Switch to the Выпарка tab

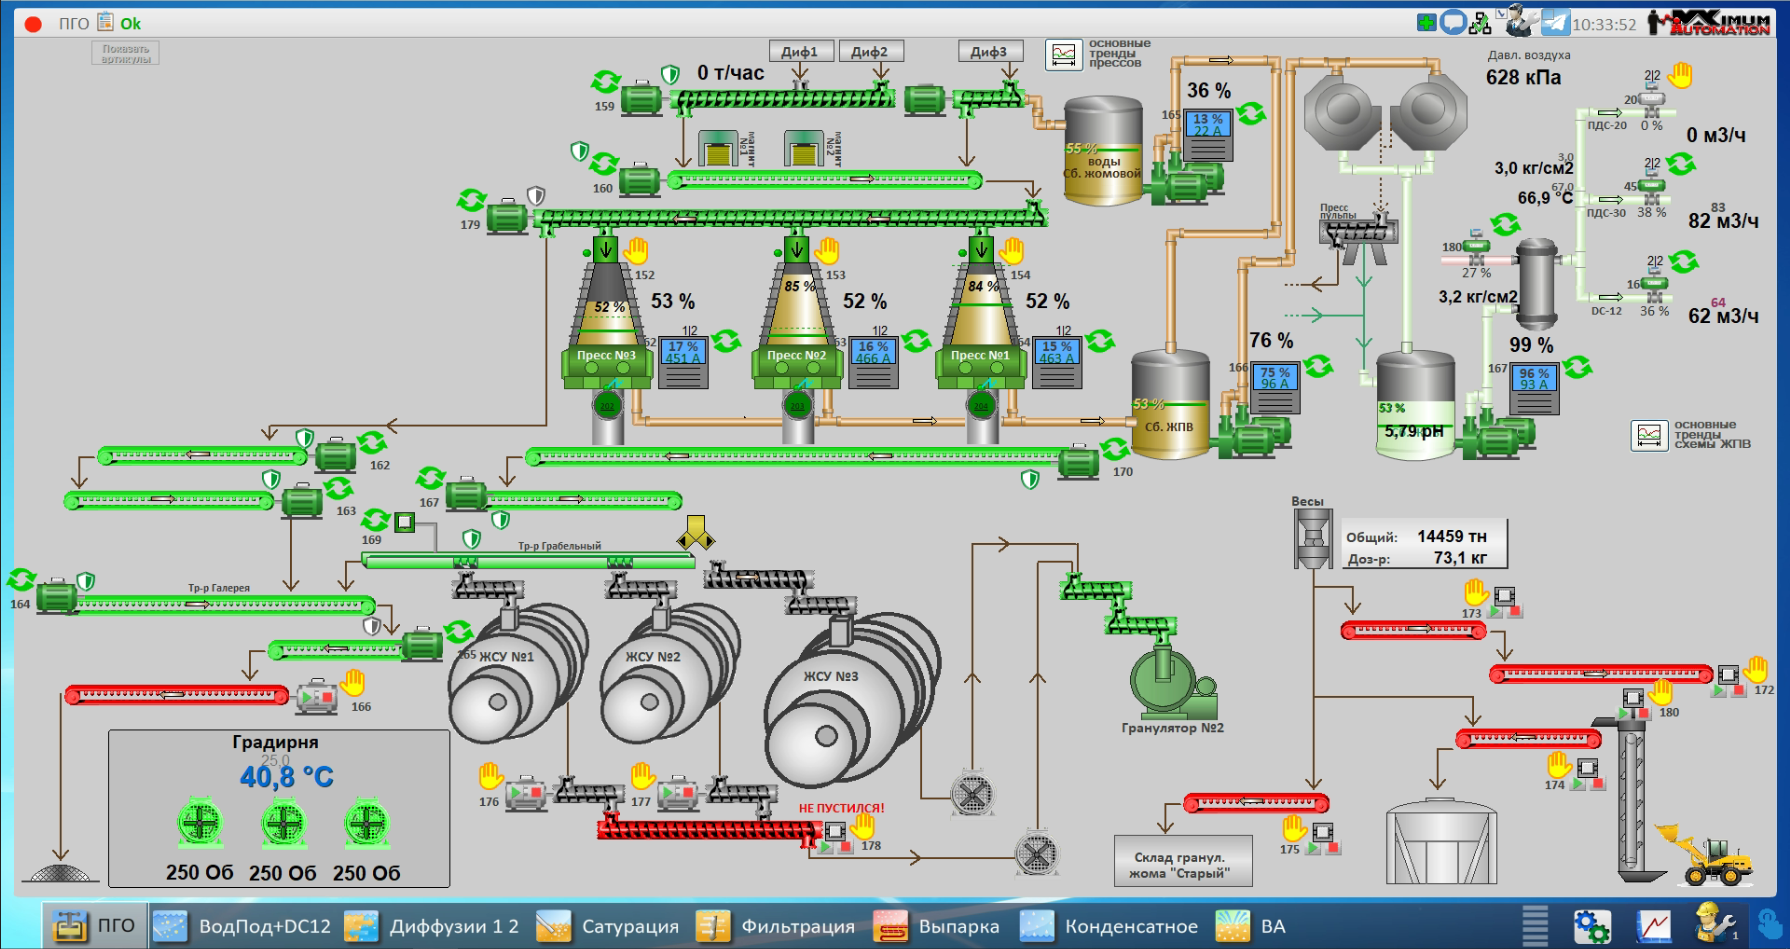pos(937,926)
